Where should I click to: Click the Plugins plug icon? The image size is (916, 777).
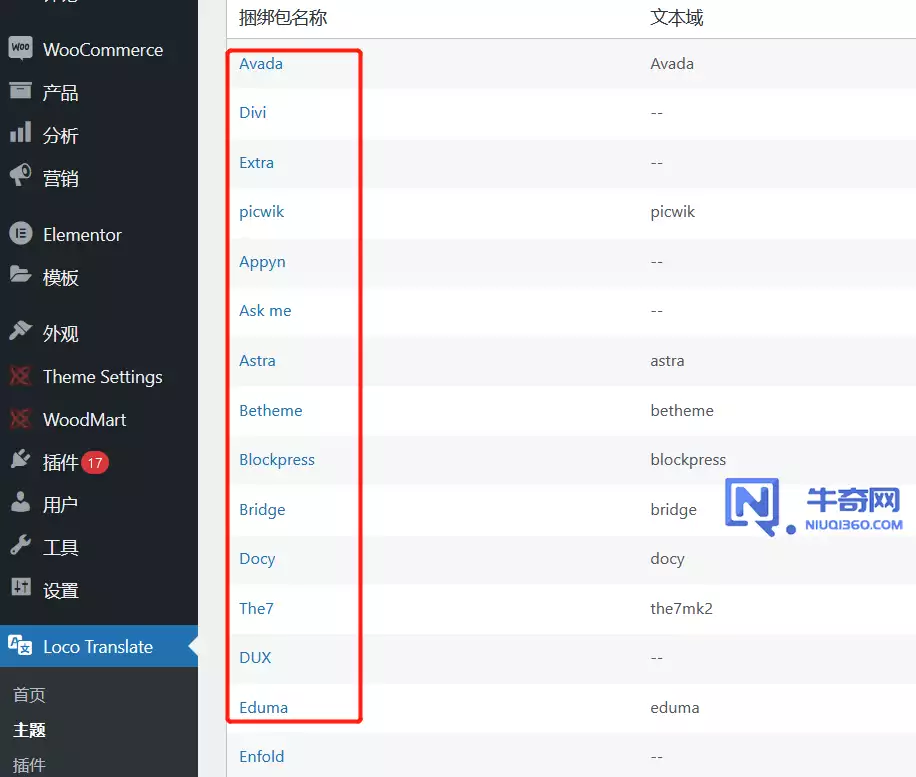click(x=20, y=459)
